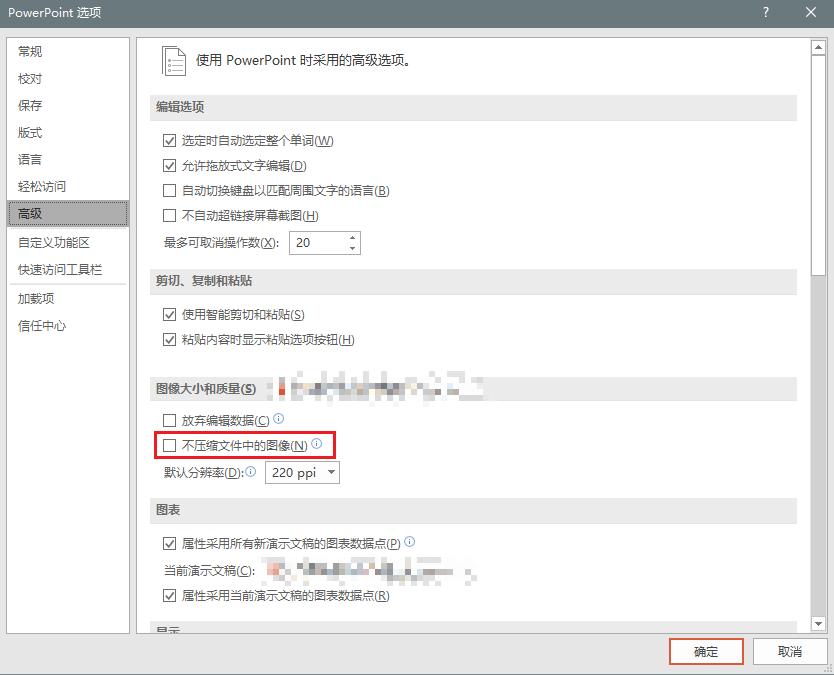Select the 自定义功能区 category
This screenshot has width=834, height=675.
(52, 243)
